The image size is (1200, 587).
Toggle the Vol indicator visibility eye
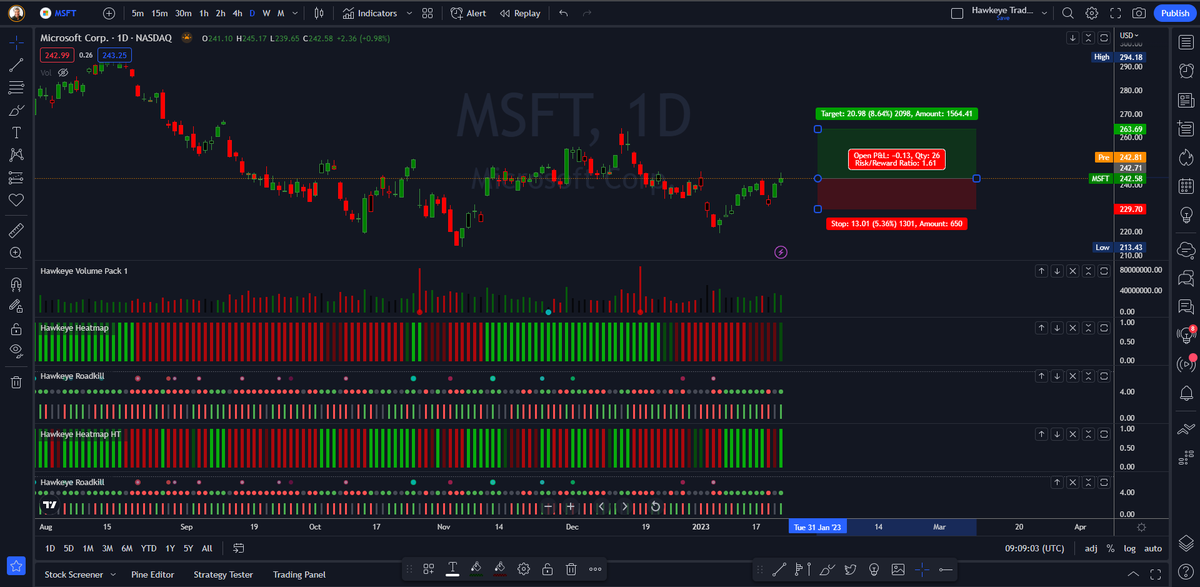click(x=63, y=73)
